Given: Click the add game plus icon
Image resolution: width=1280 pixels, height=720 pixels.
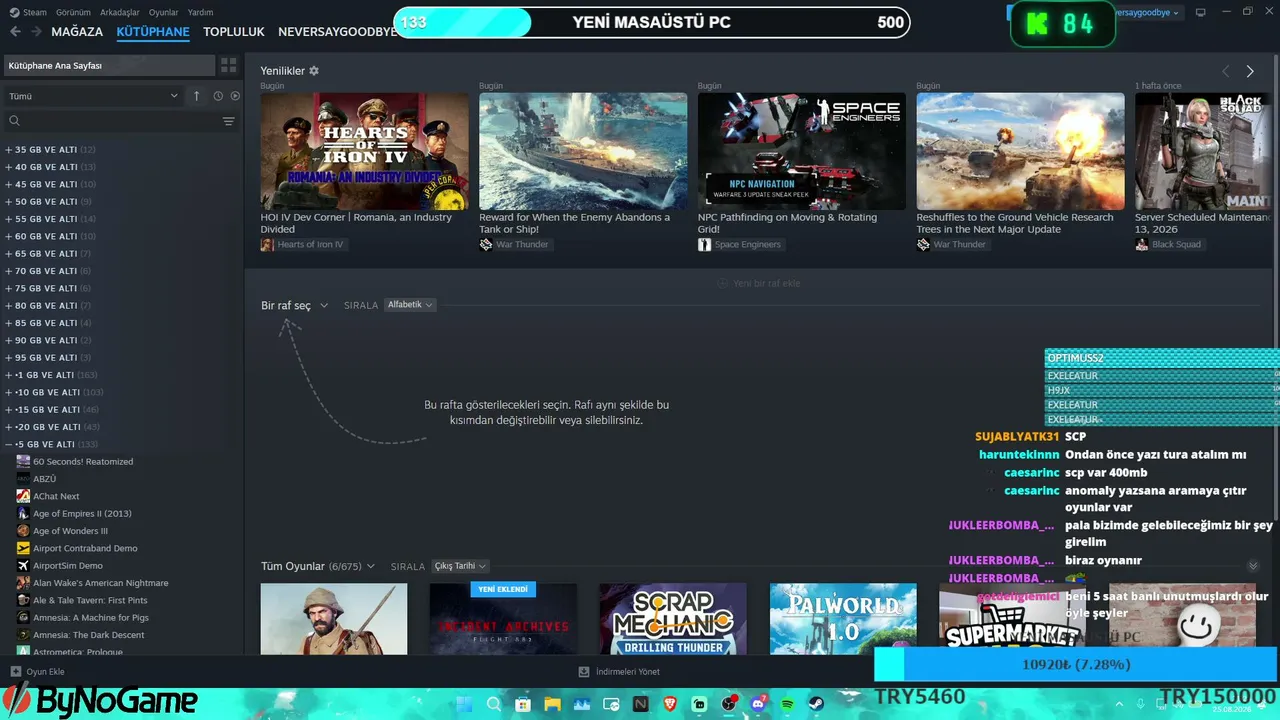Looking at the screenshot, I should point(15,672).
